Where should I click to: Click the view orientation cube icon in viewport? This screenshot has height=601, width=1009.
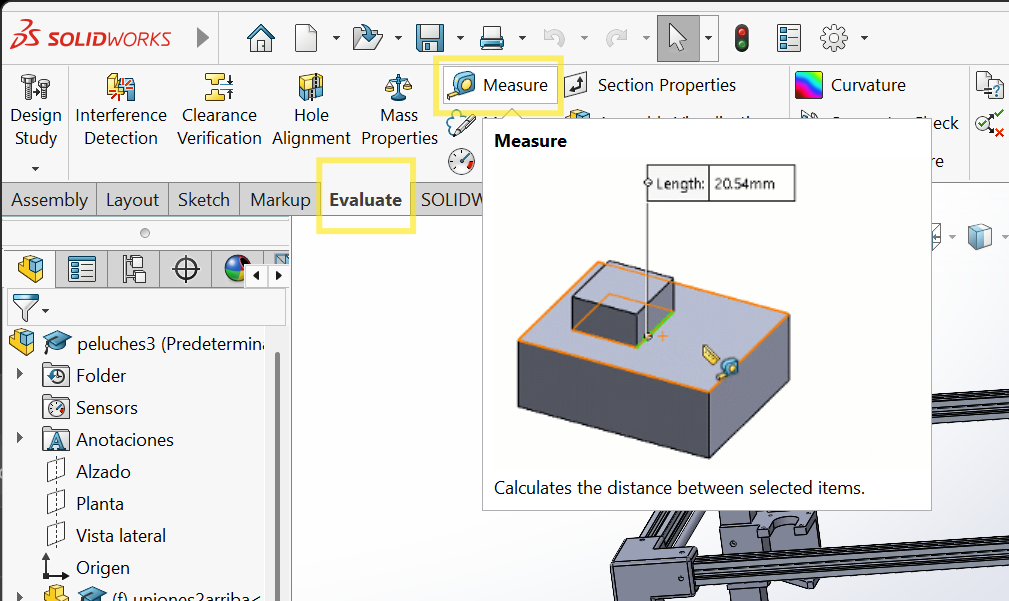(x=979, y=237)
